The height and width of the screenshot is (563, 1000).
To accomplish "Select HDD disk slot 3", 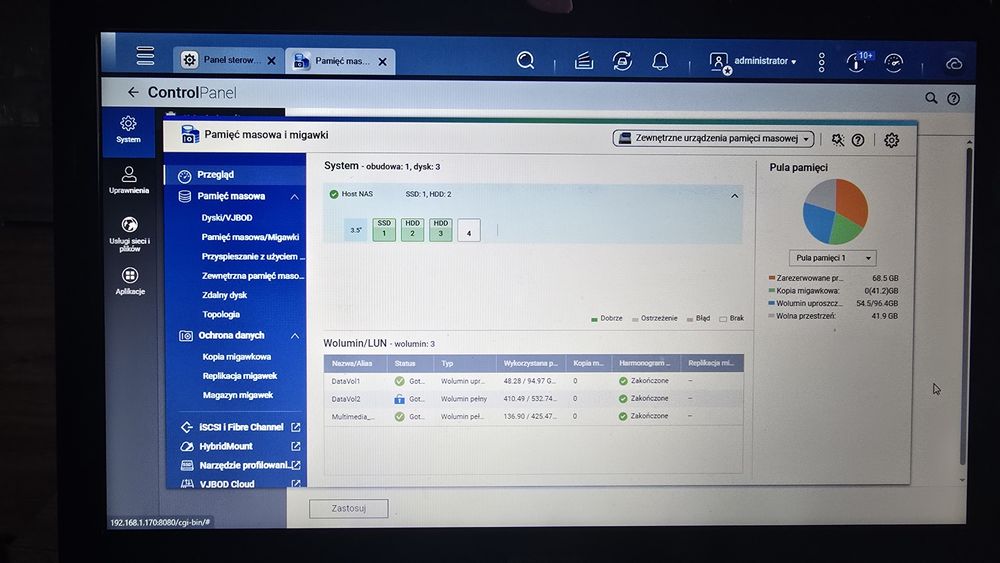I will 440,230.
